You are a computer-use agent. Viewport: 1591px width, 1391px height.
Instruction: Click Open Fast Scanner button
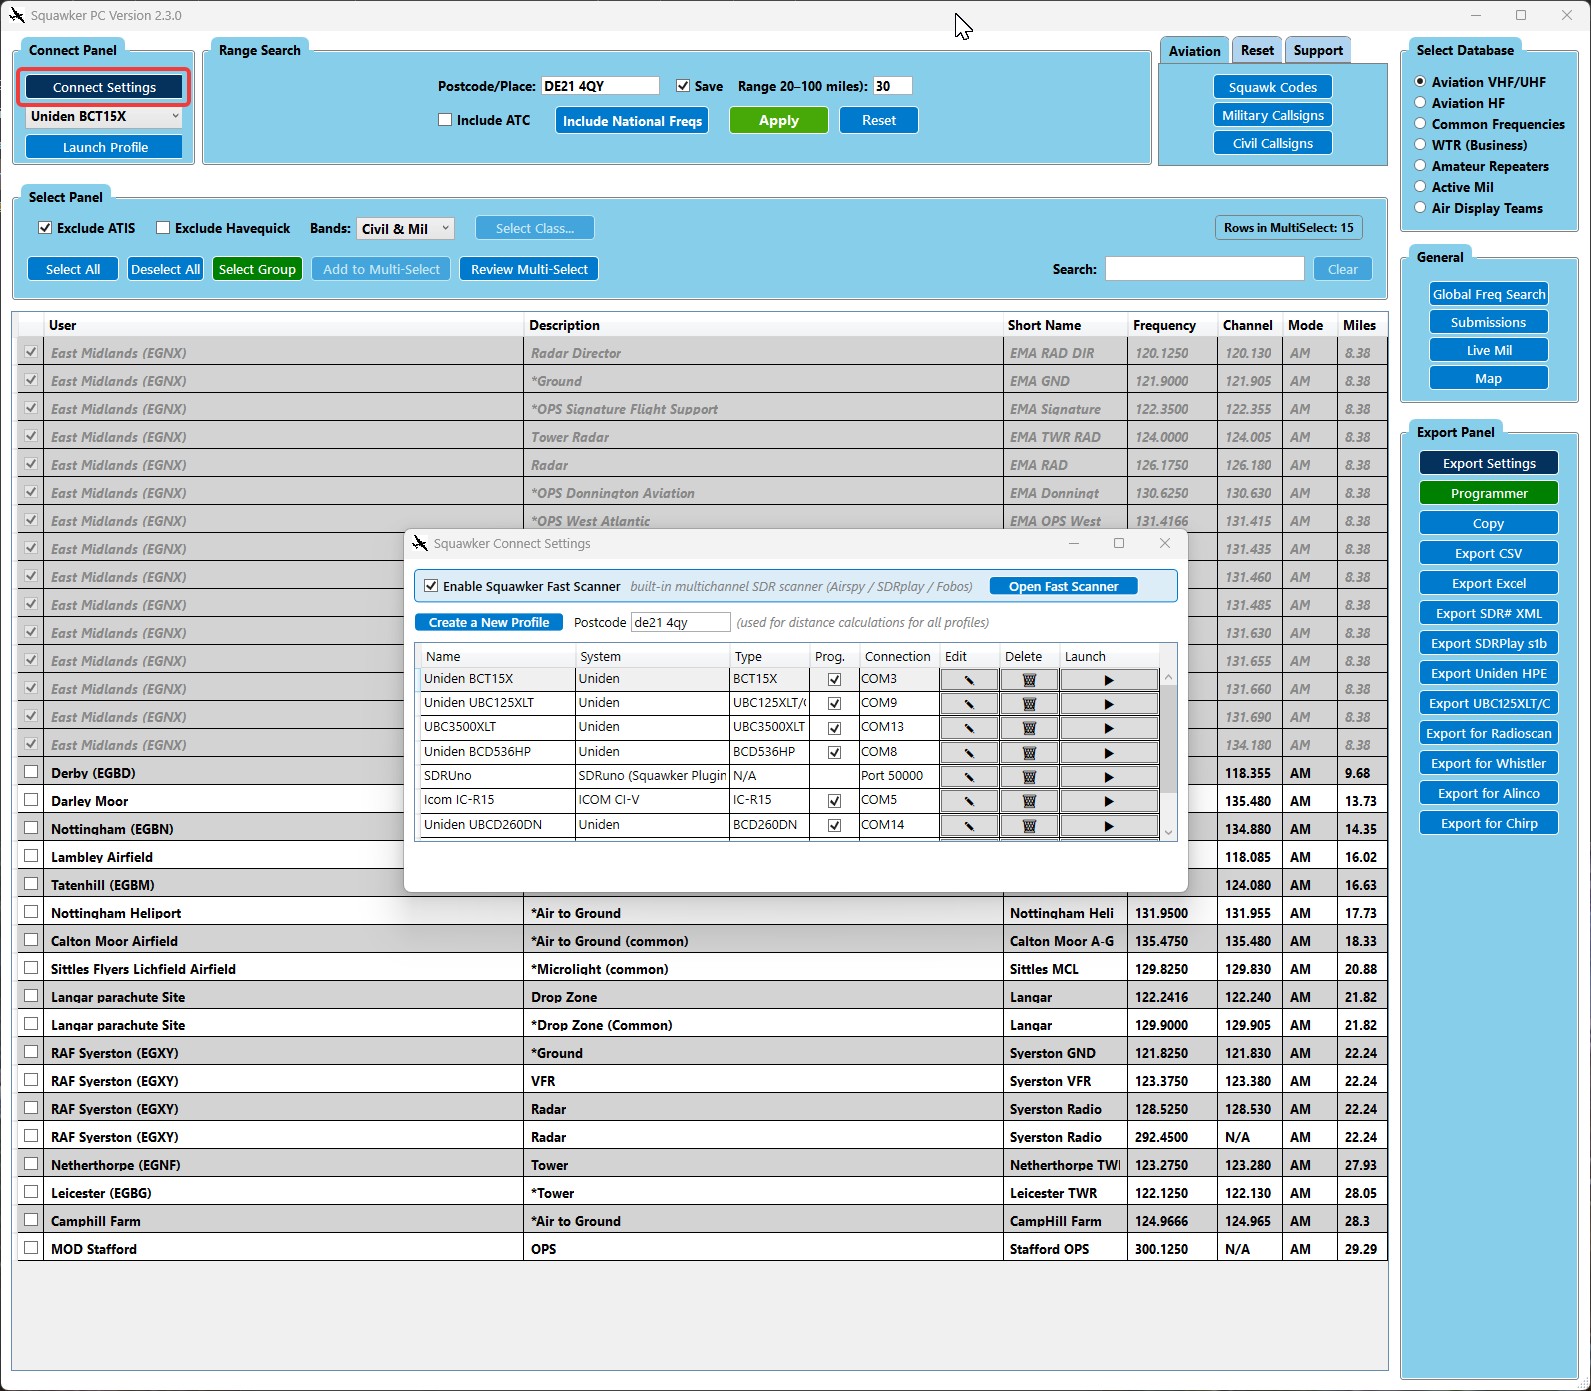(1063, 586)
